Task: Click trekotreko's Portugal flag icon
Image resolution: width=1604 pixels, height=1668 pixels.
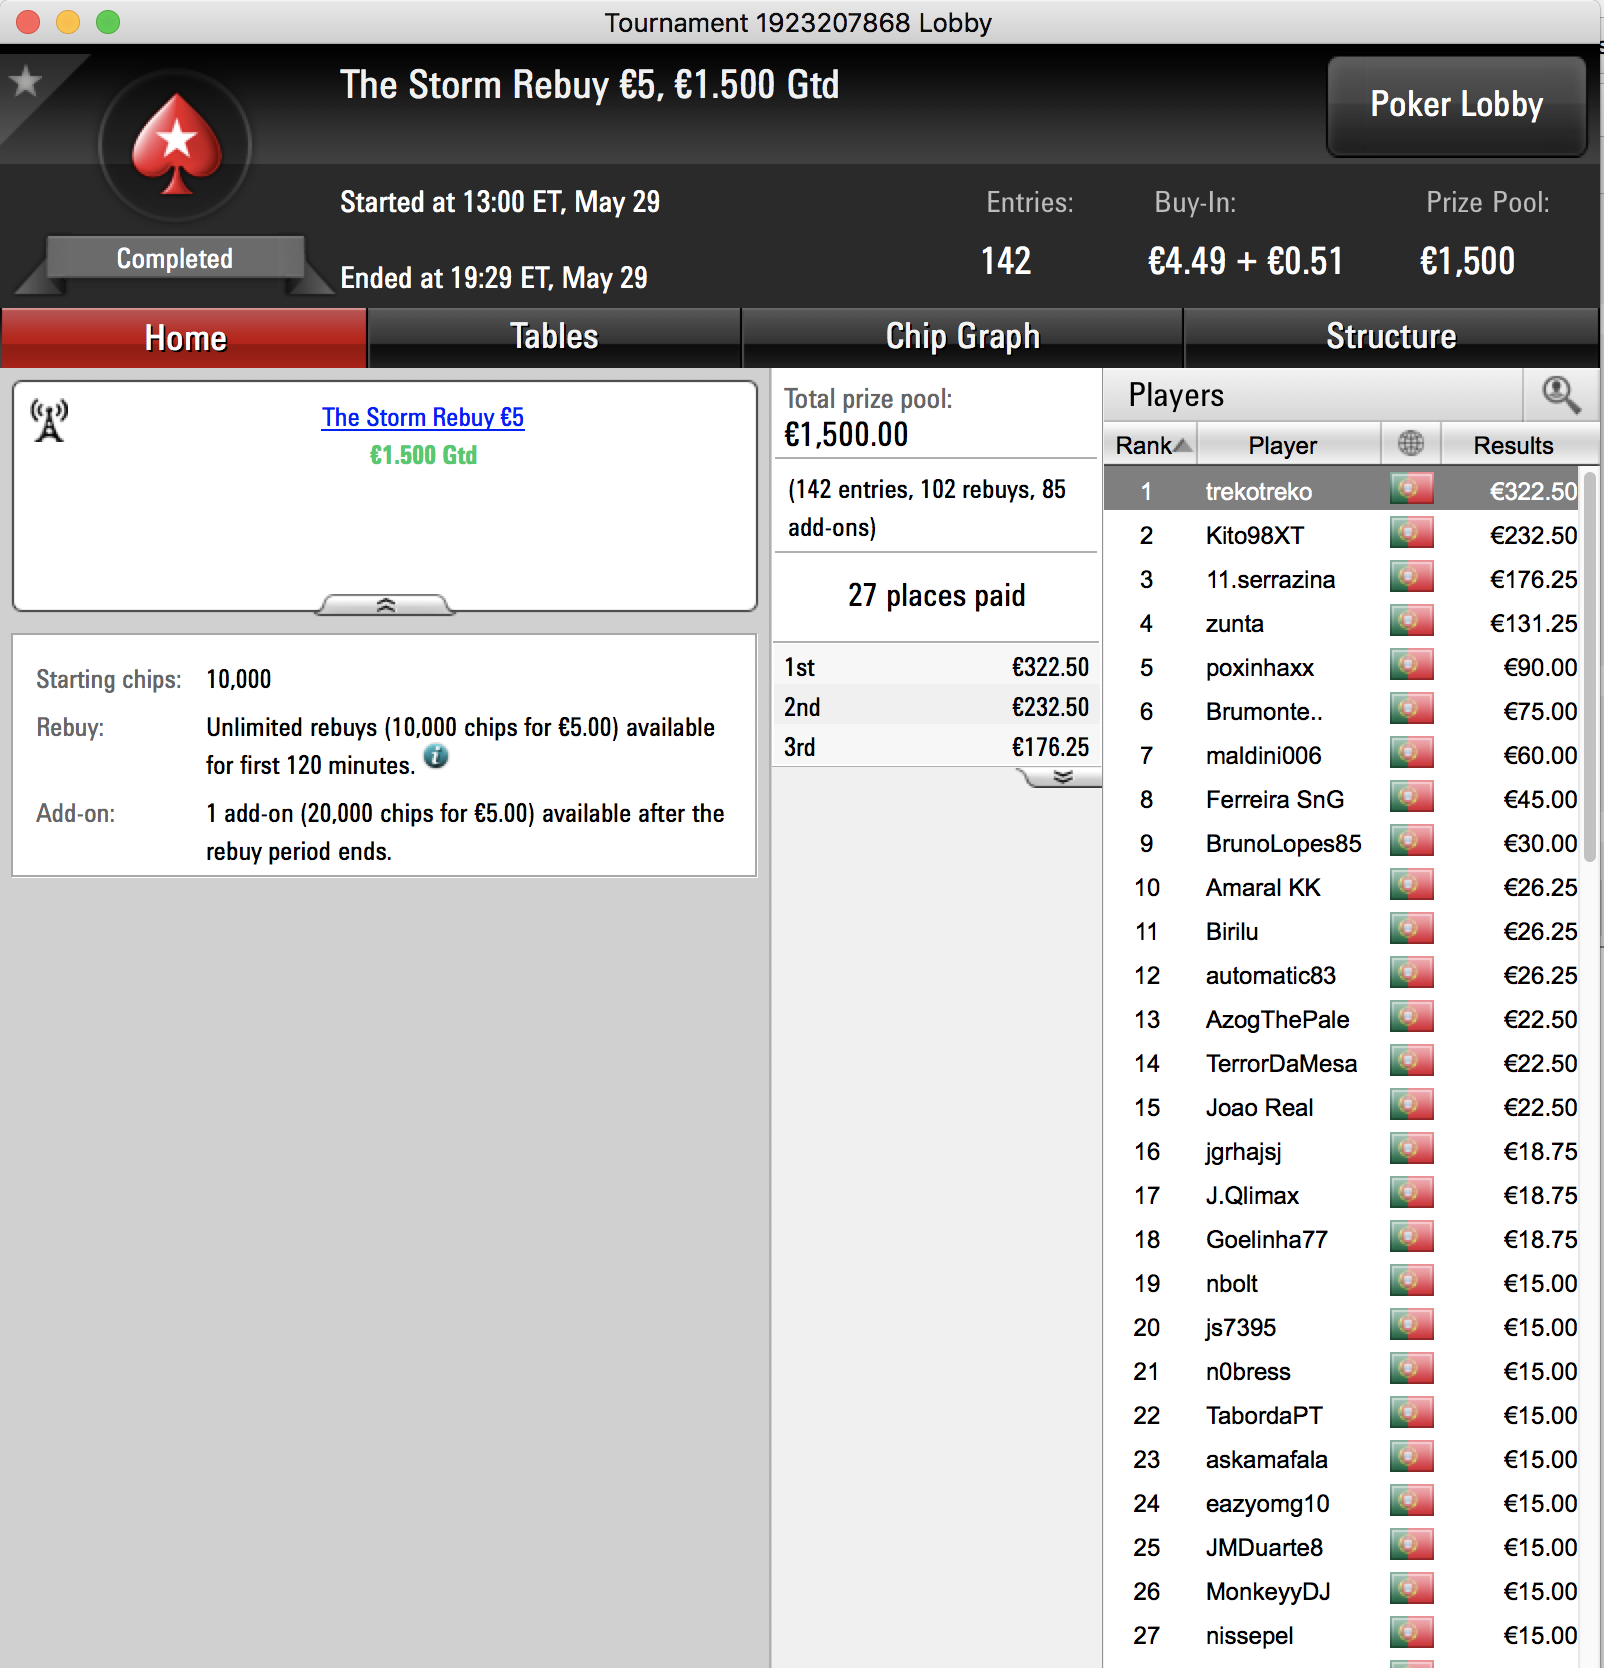Action: click(x=1411, y=490)
